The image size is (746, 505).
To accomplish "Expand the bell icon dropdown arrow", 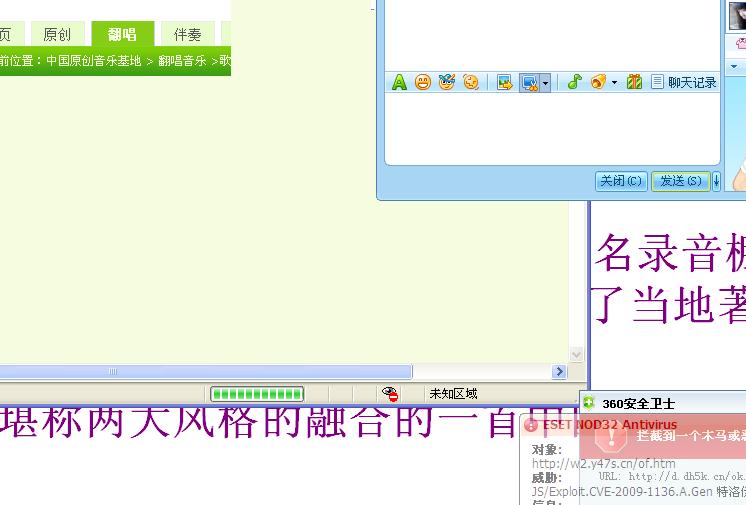I will tap(614, 84).
